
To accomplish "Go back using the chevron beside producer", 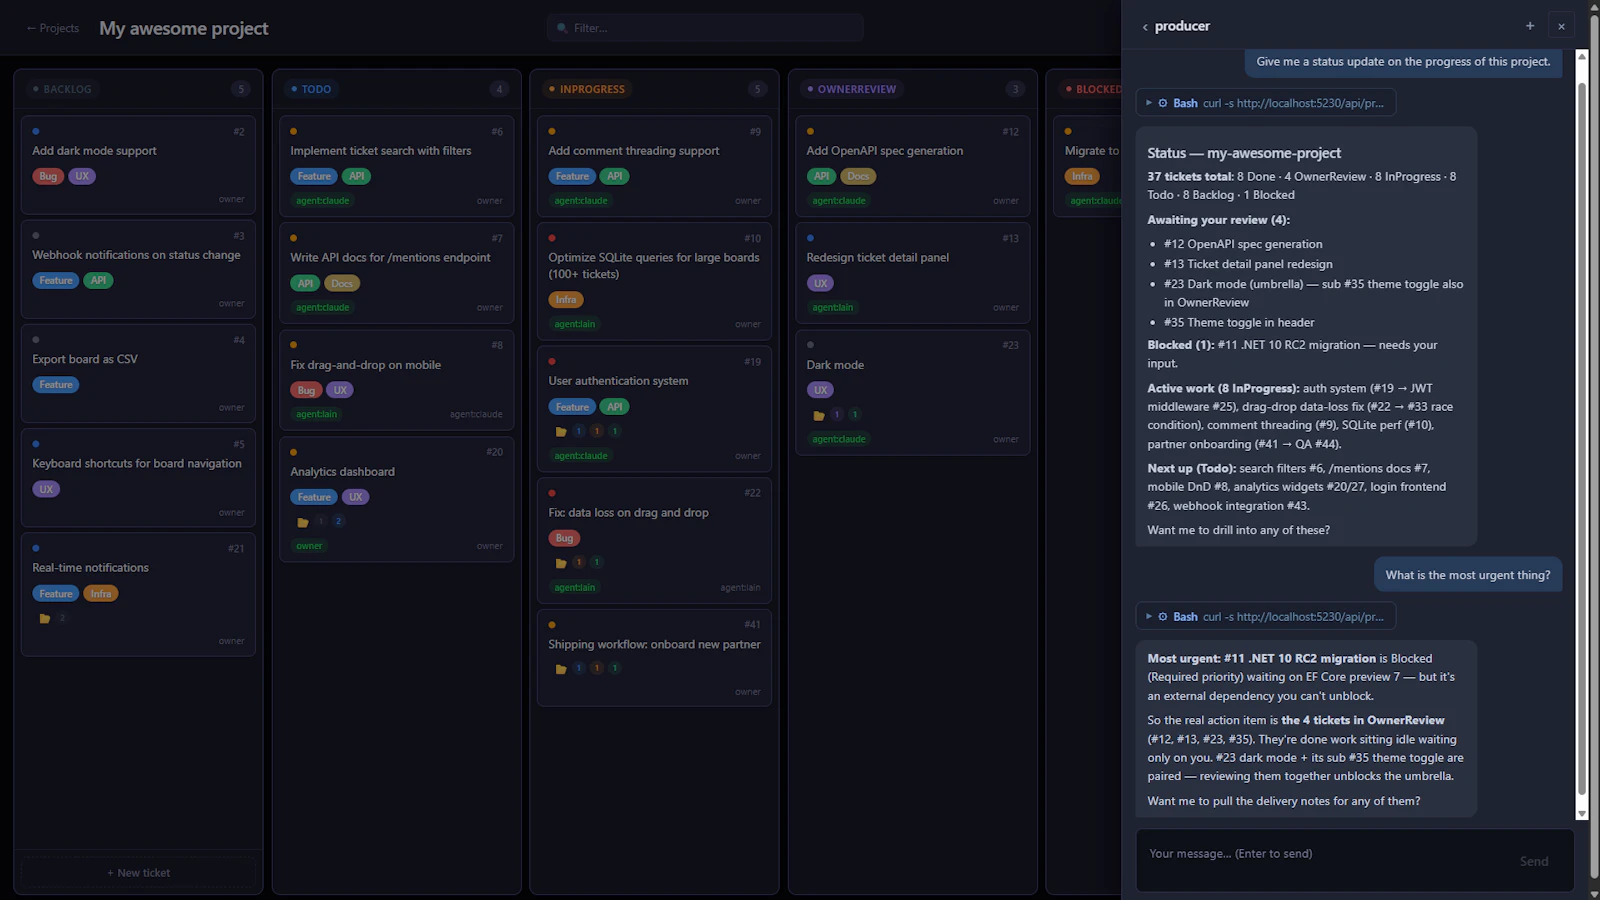I will (x=1145, y=27).
